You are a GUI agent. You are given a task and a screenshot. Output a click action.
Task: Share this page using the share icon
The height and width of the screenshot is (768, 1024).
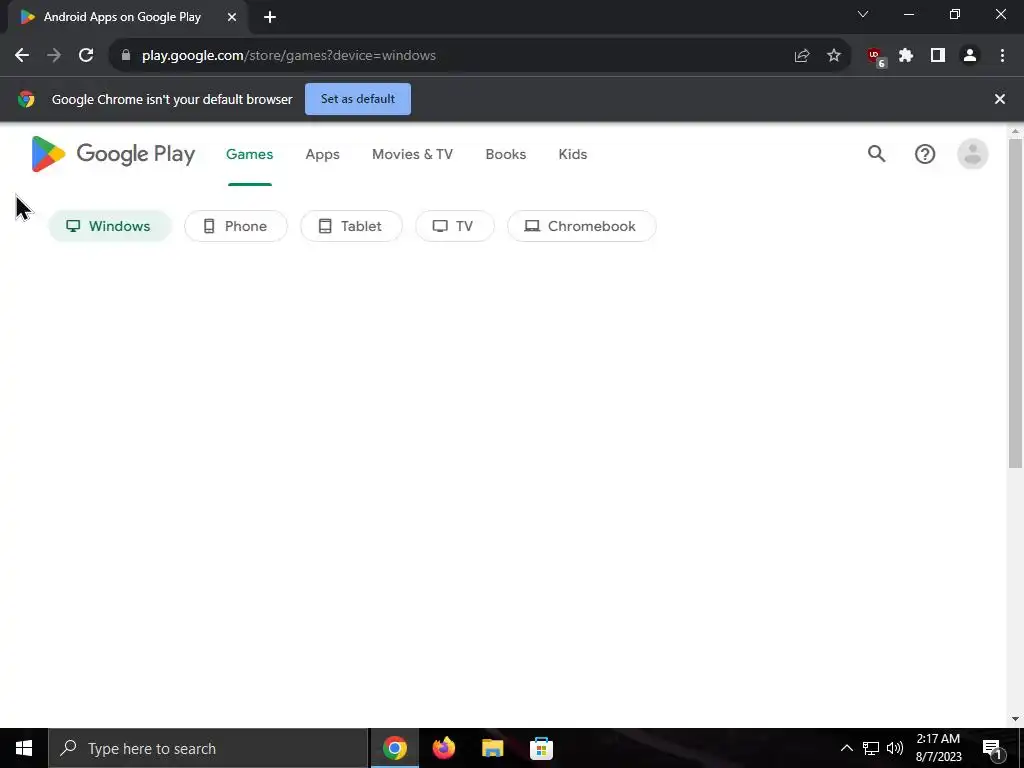click(x=802, y=56)
